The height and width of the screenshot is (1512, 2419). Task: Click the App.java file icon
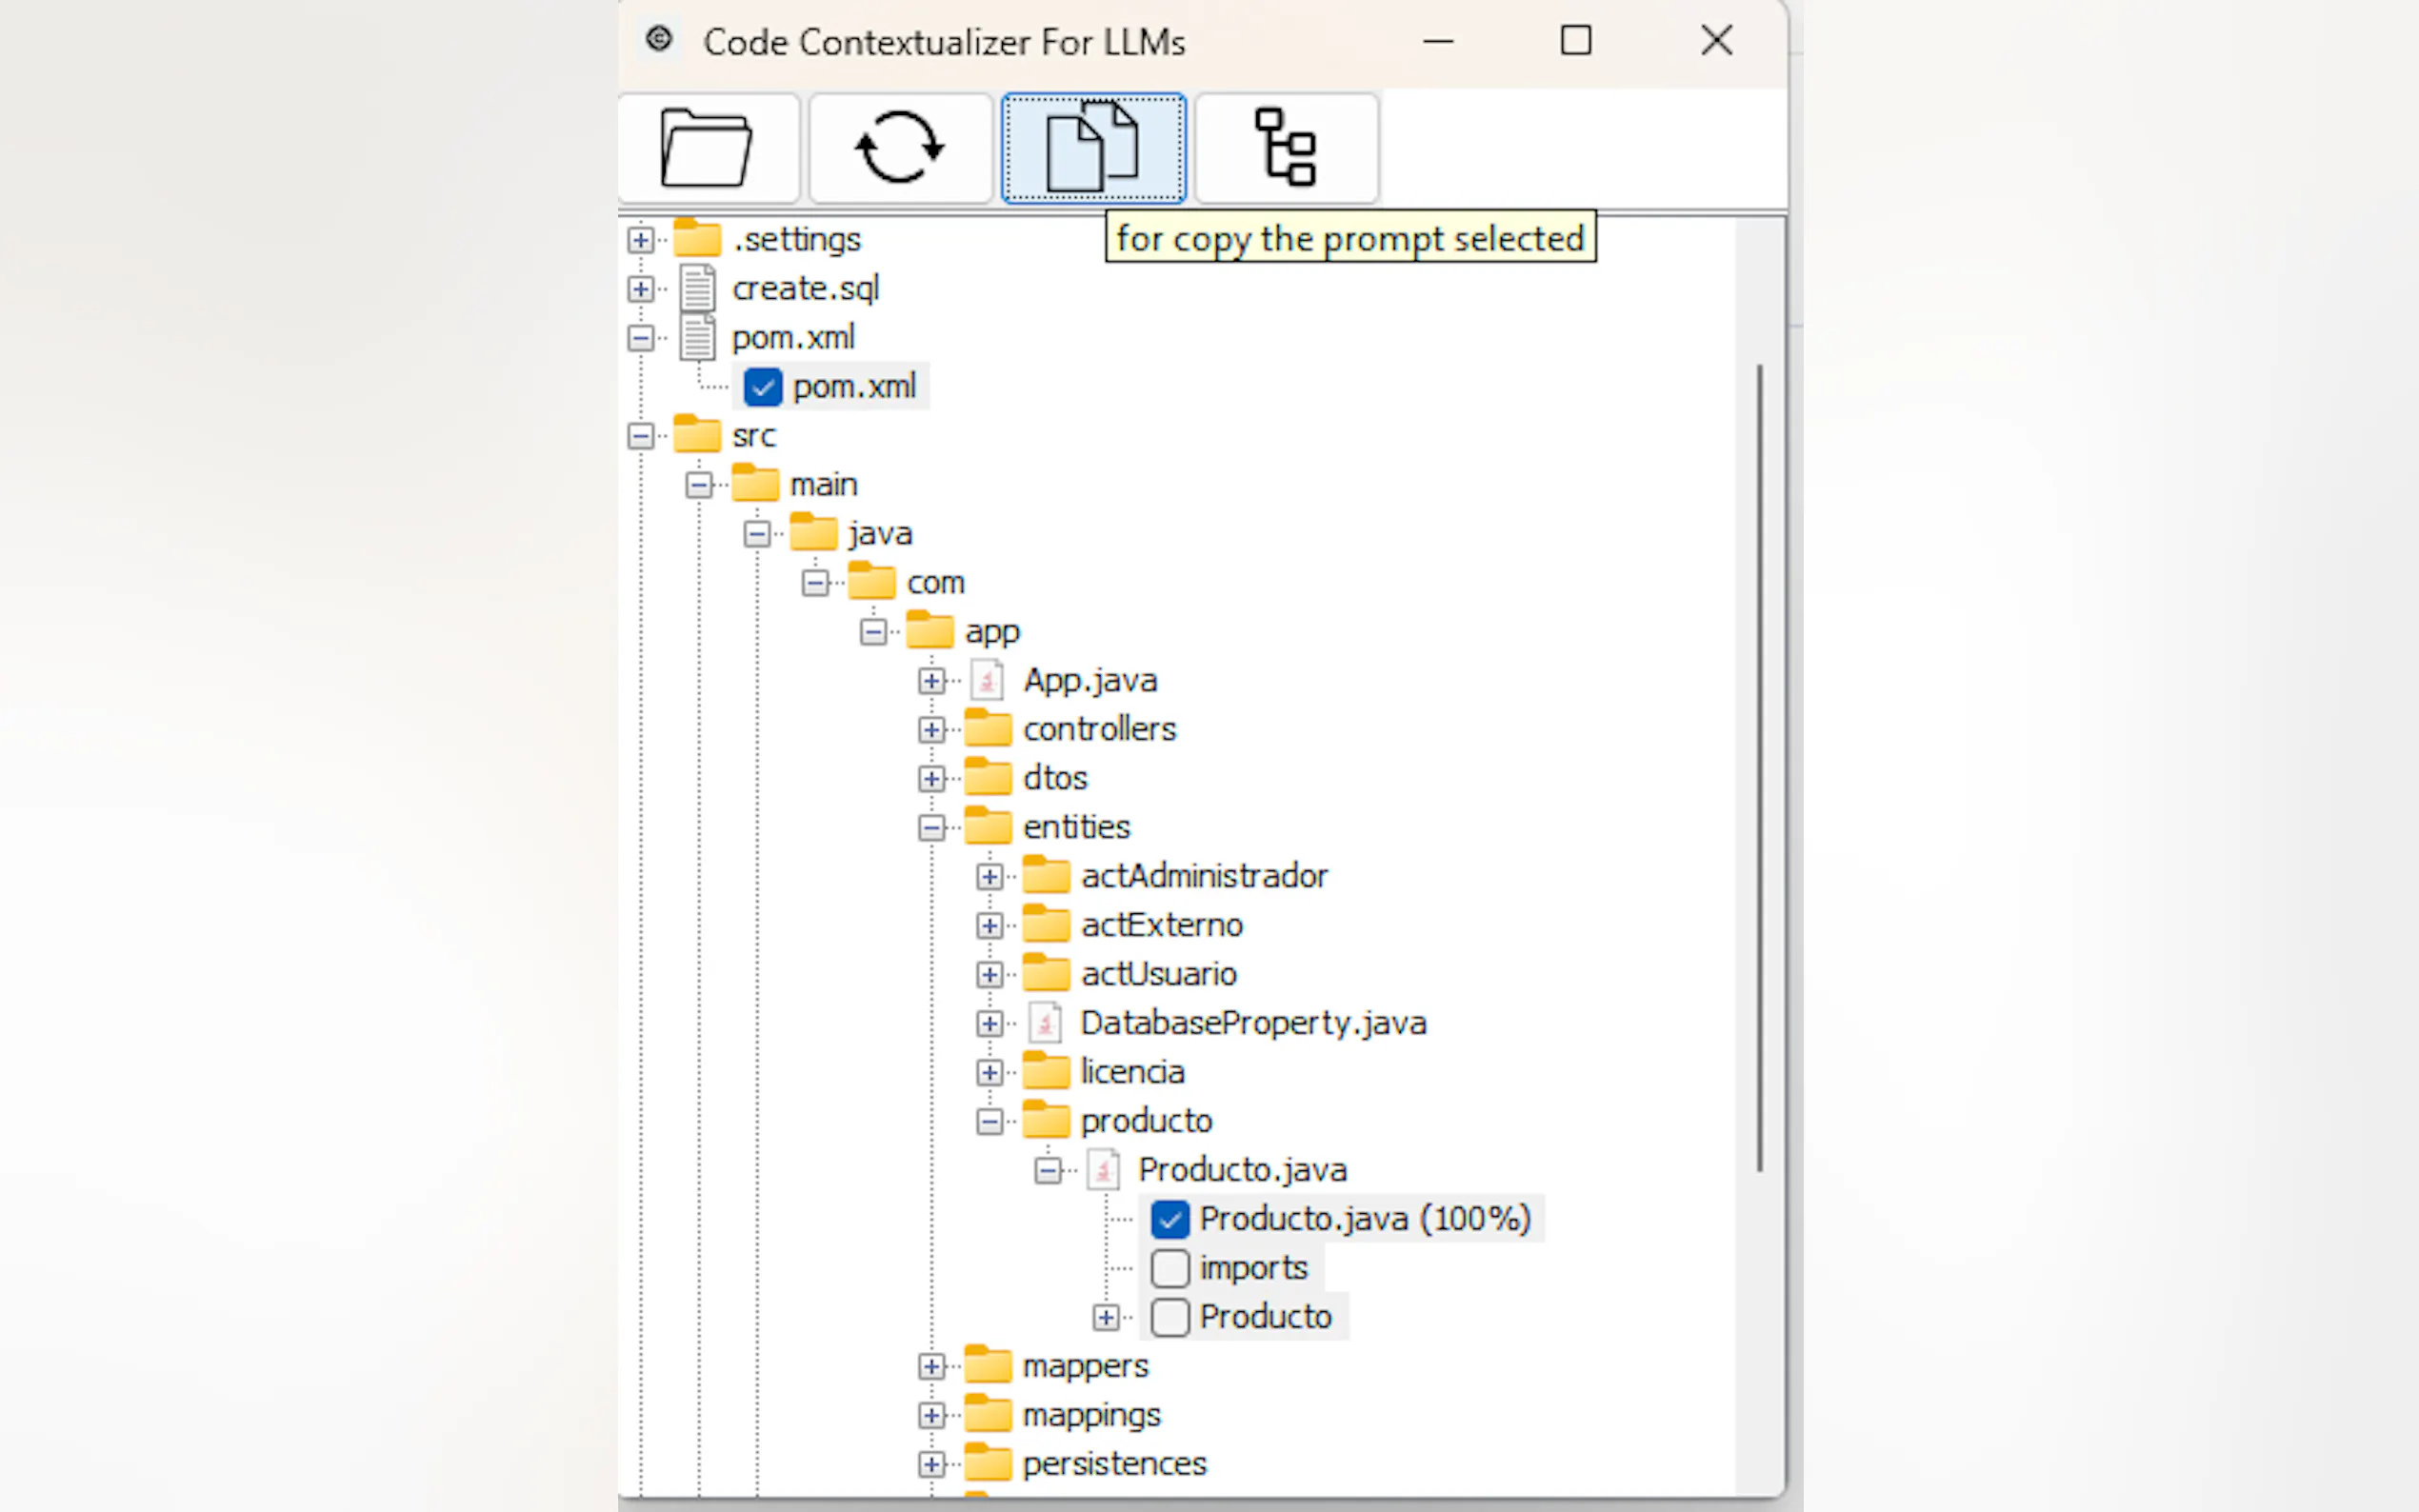coord(987,681)
